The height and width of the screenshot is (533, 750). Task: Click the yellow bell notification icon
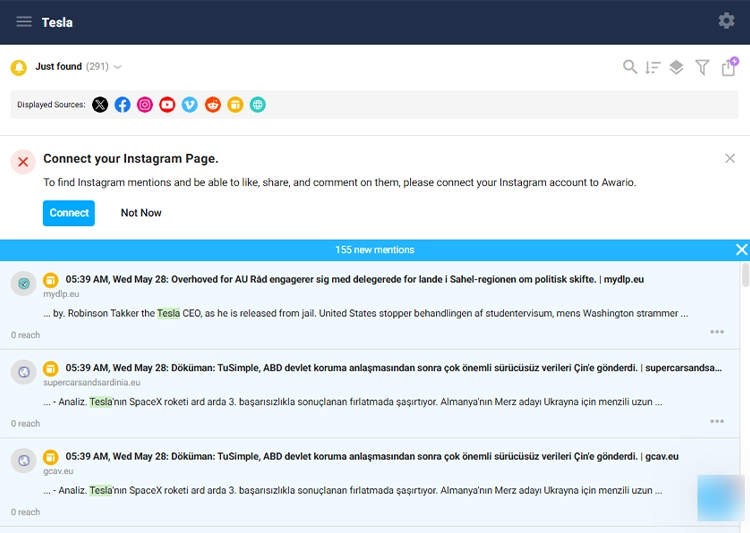coord(19,67)
